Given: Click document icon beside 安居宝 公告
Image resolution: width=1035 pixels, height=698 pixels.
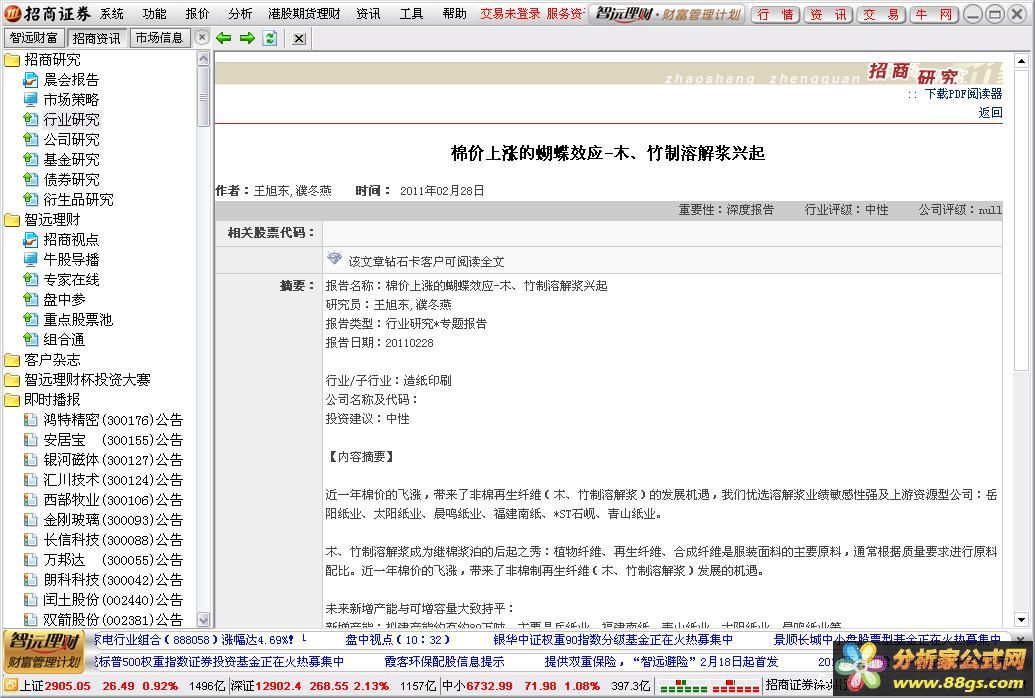Looking at the screenshot, I should 30,440.
